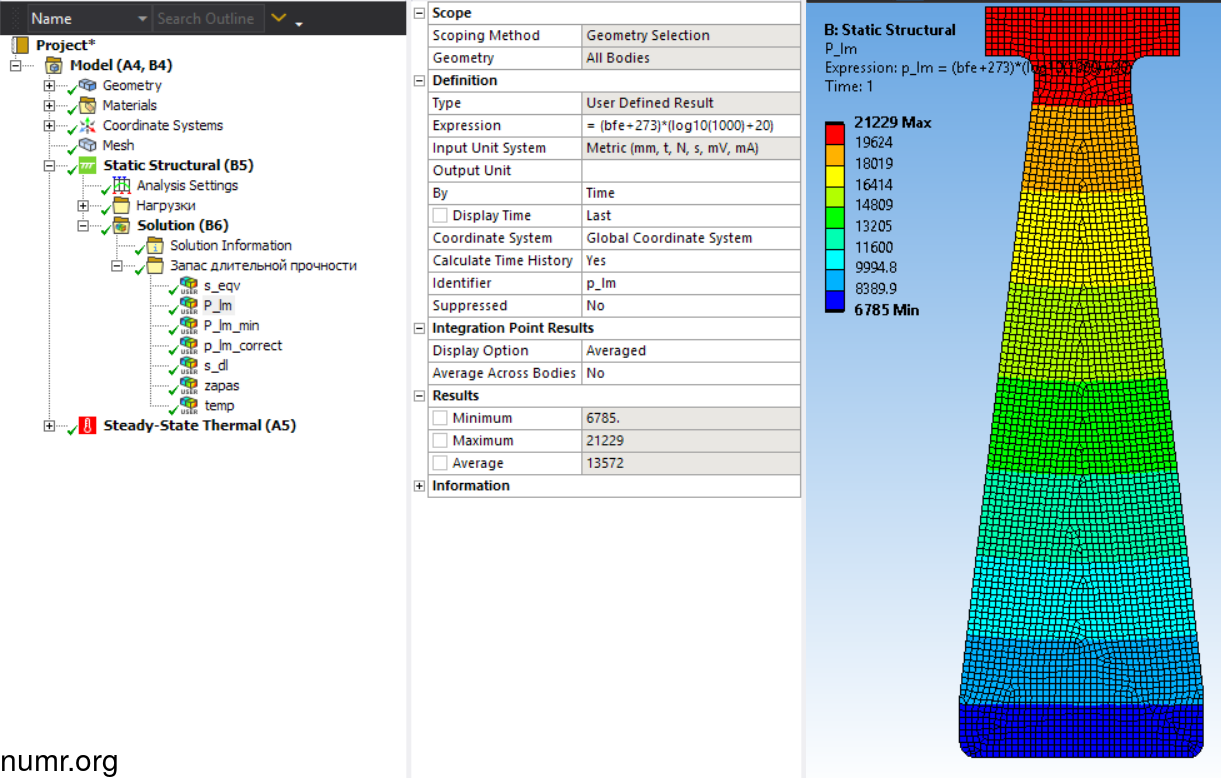Click the s_eqv user result icon

point(189,286)
